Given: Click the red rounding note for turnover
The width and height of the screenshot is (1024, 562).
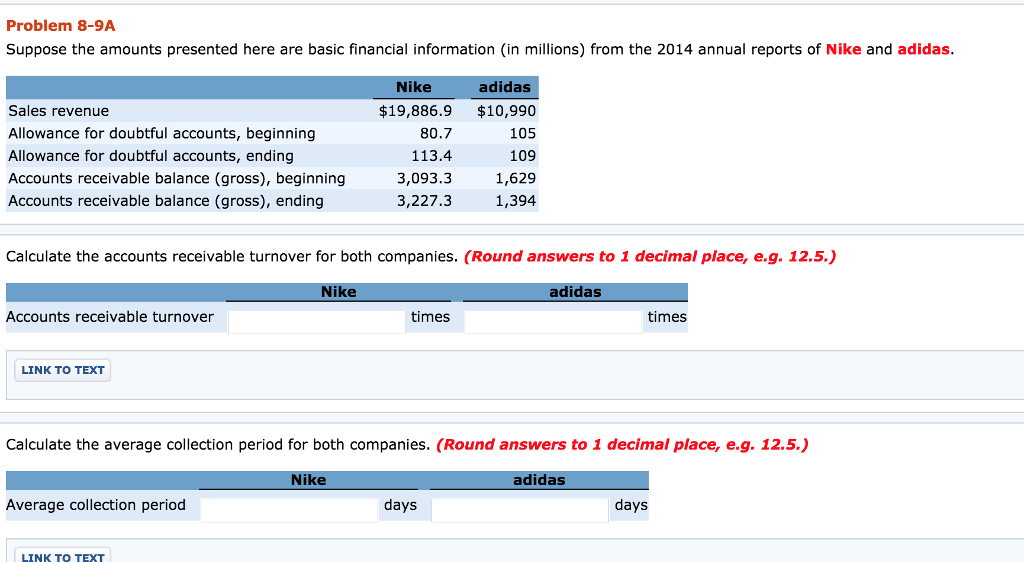Looking at the screenshot, I should point(650,257).
